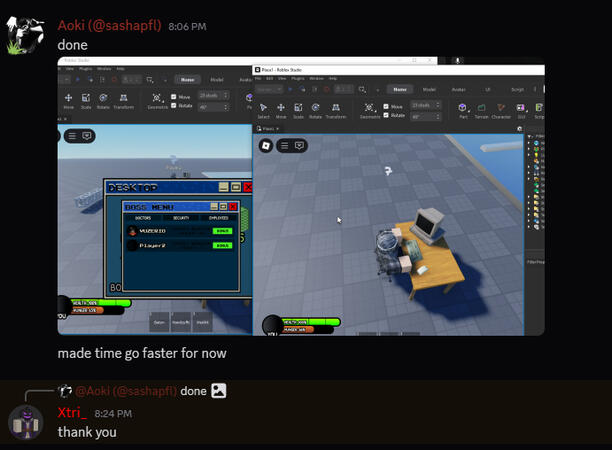Screen dimensions: 612x450
Task: Open the Place1 document tab dropdown arrow
Action: pyautogui.click(x=278, y=128)
